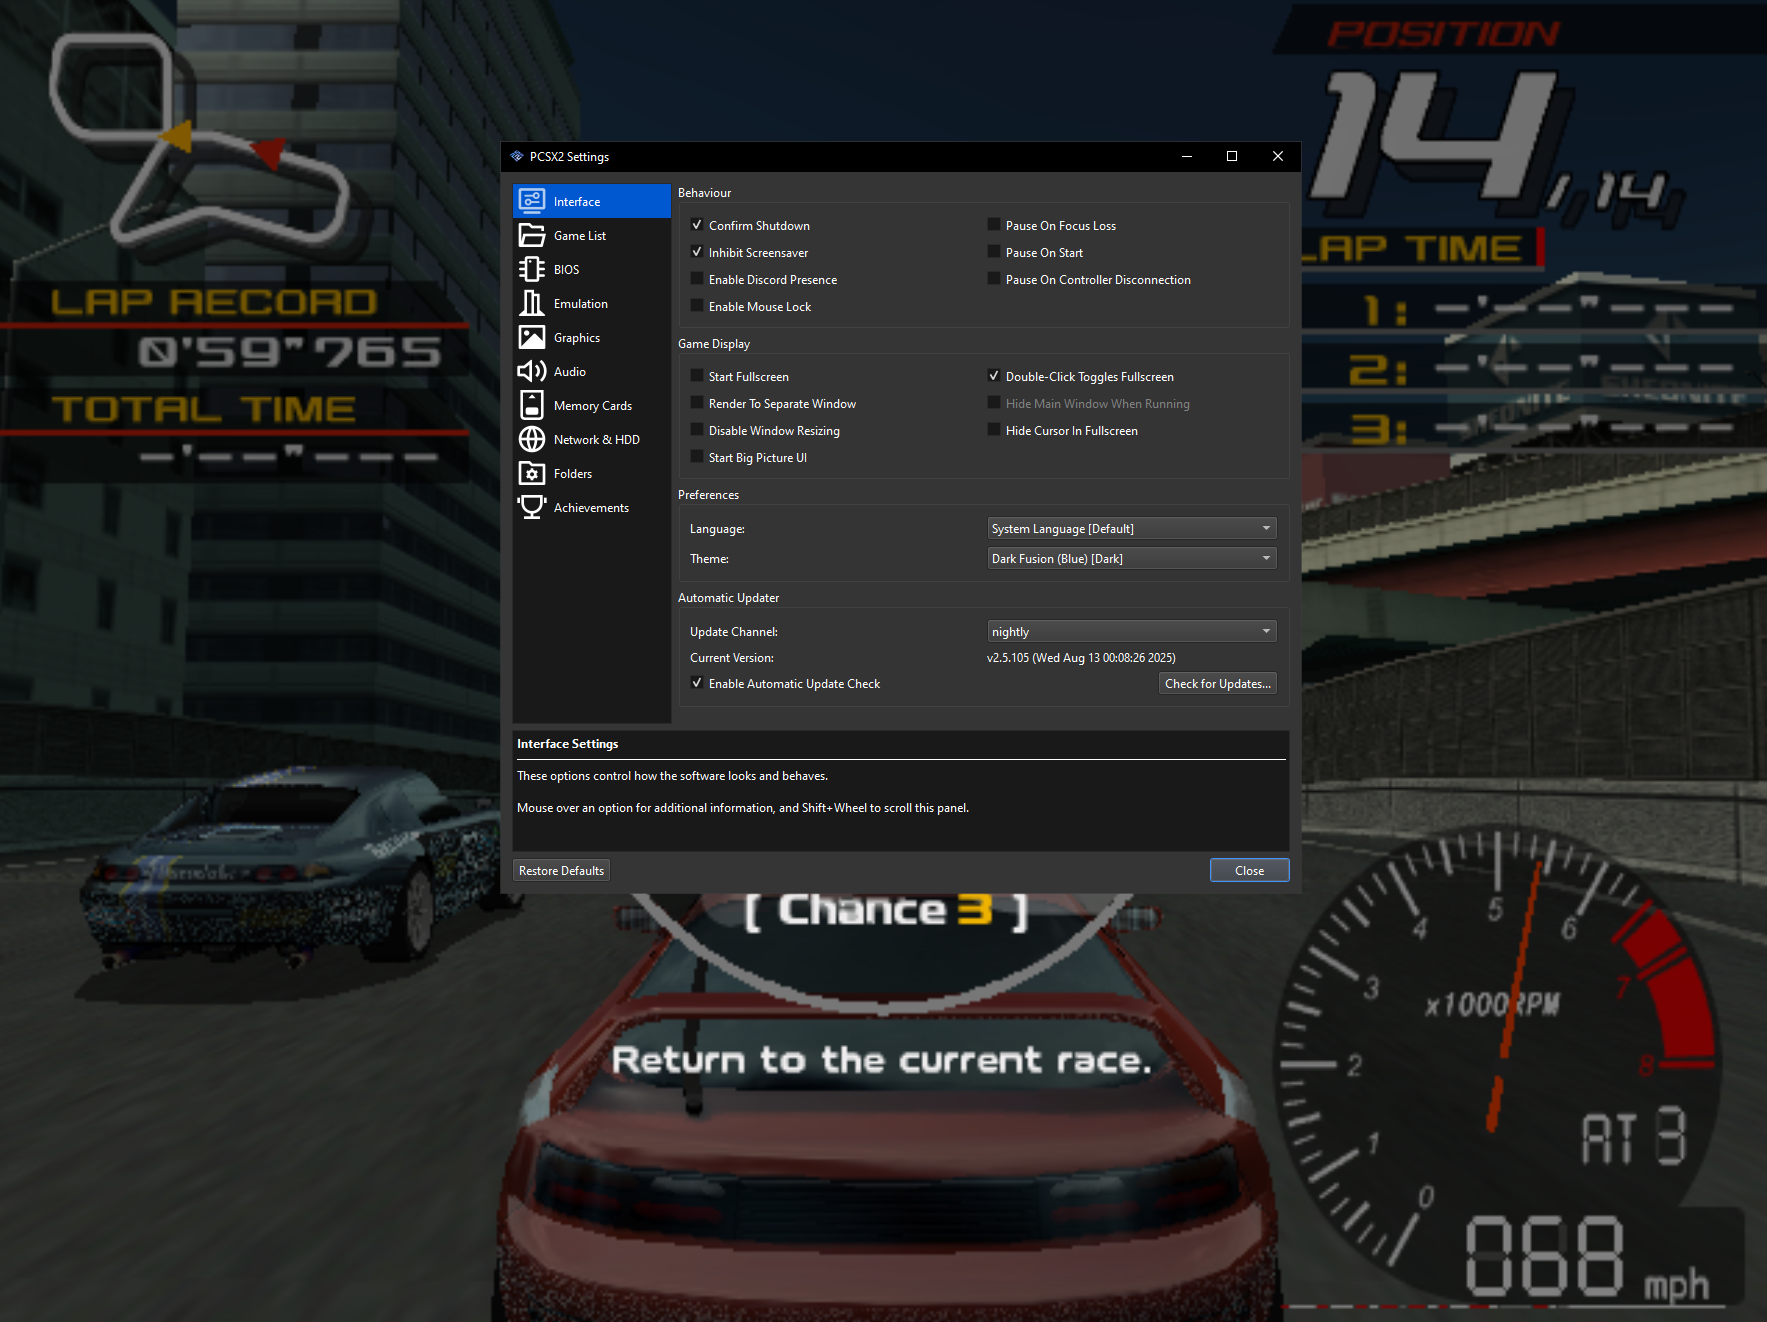The width and height of the screenshot is (1767, 1322).
Task: Click the 'These options control' description text
Action: 672,776
